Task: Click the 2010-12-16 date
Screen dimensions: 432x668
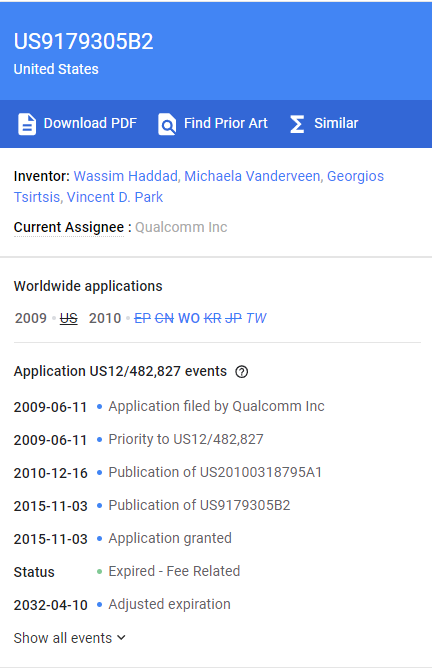Action: pos(51,473)
